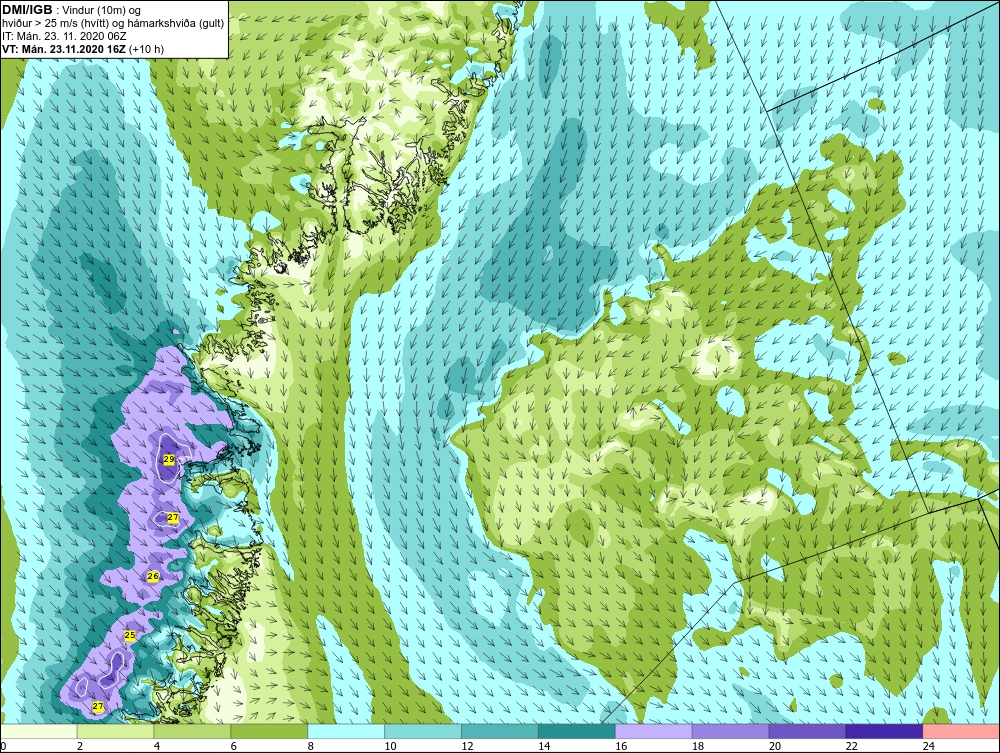1000x753 pixels.
Task: Click the "IT: Mán. 23. 11. 2020 06Z" line
Action: tap(64, 36)
